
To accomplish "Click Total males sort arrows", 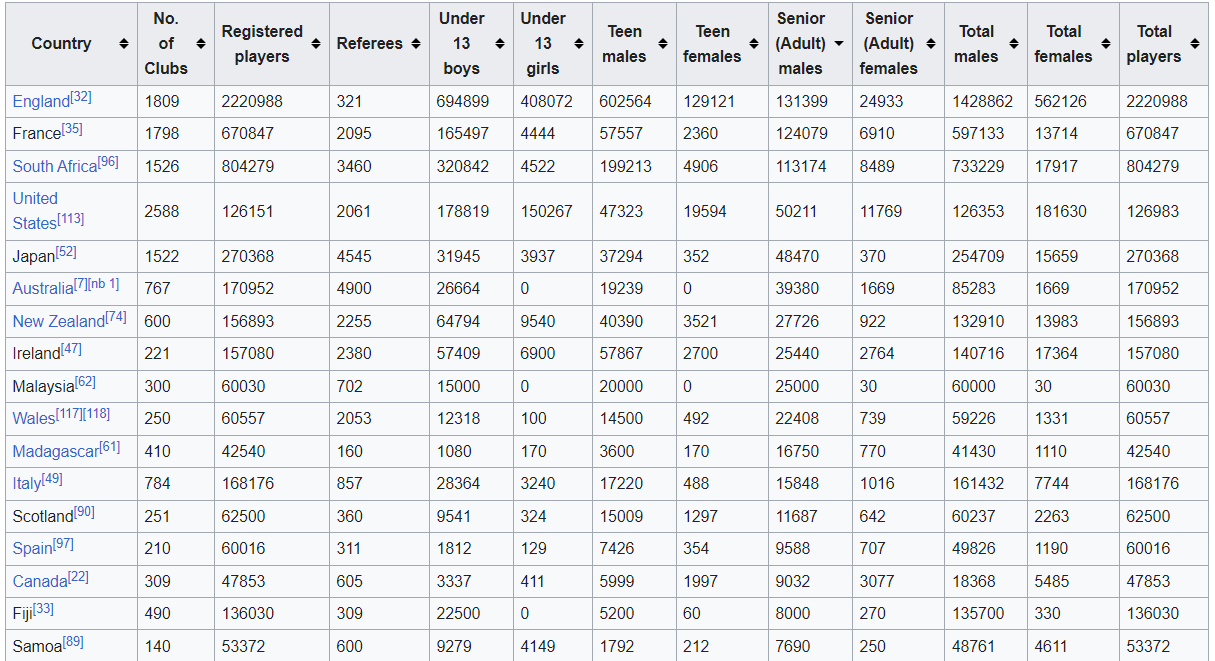I will tap(1014, 44).
